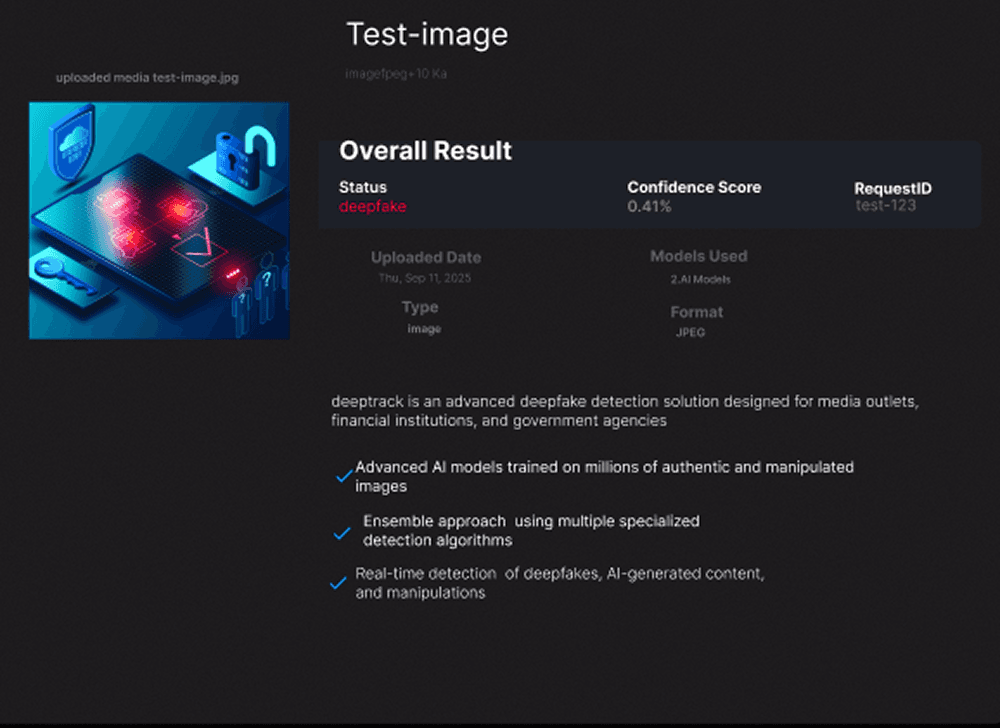Viewport: 1000px width, 728px height.
Task: Click the Confidence Score label
Action: pos(694,187)
